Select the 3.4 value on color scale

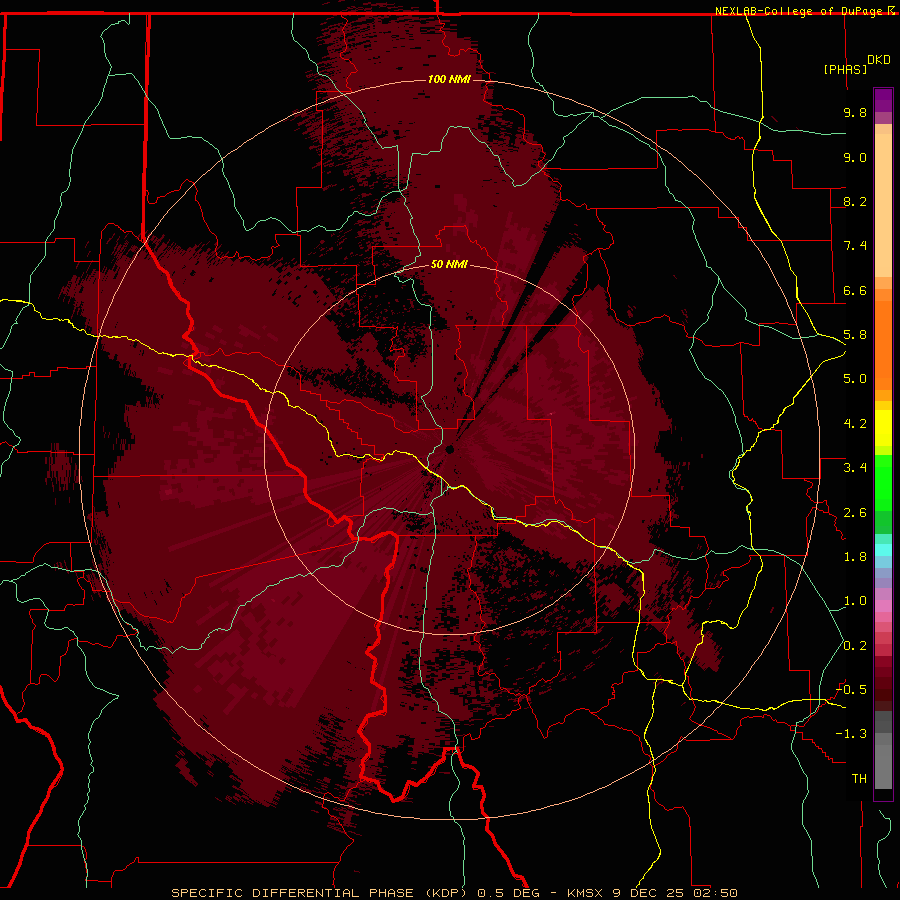tap(855, 468)
